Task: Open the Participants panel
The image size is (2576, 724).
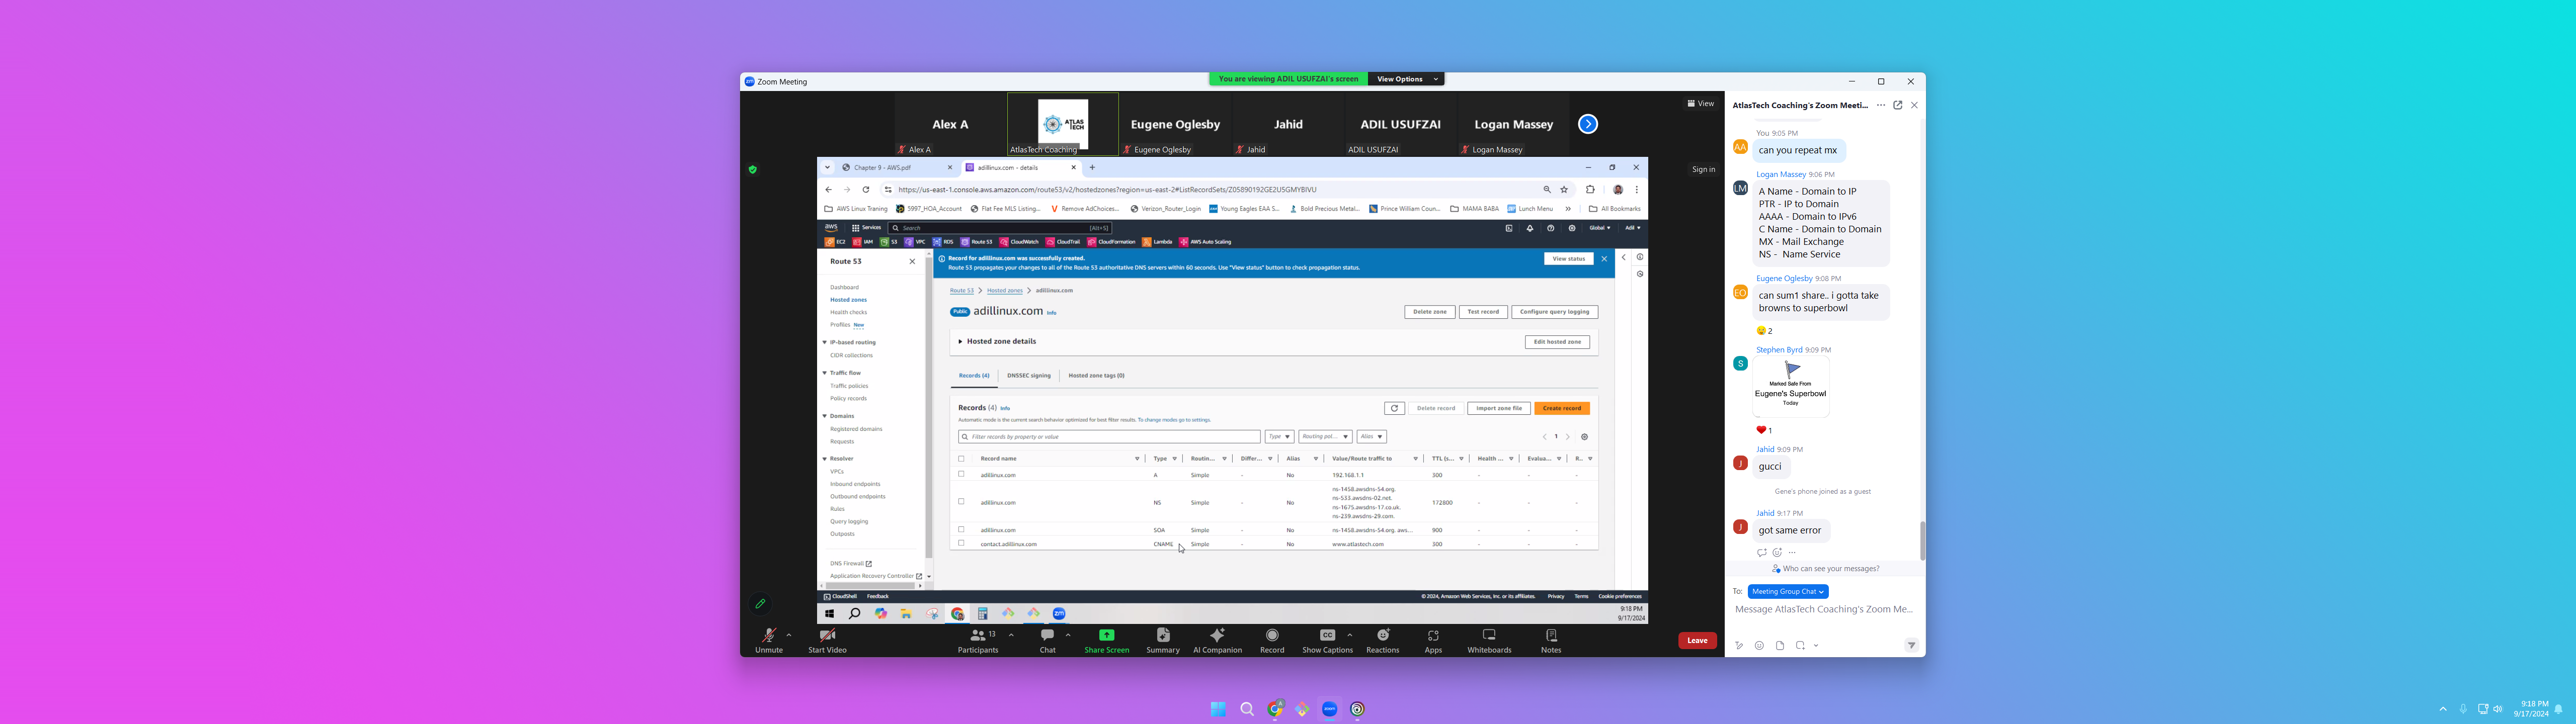Action: click(977, 636)
